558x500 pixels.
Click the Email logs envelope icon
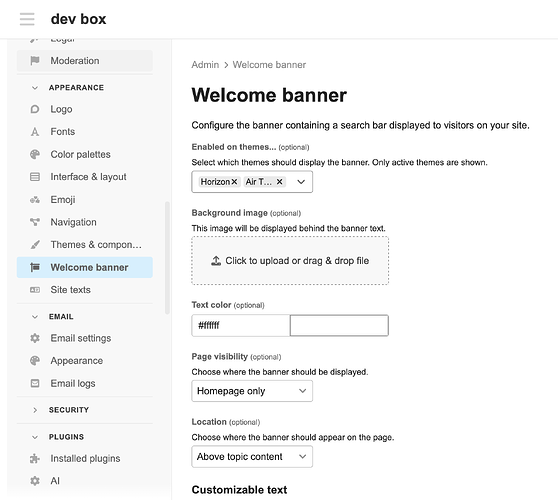point(35,383)
